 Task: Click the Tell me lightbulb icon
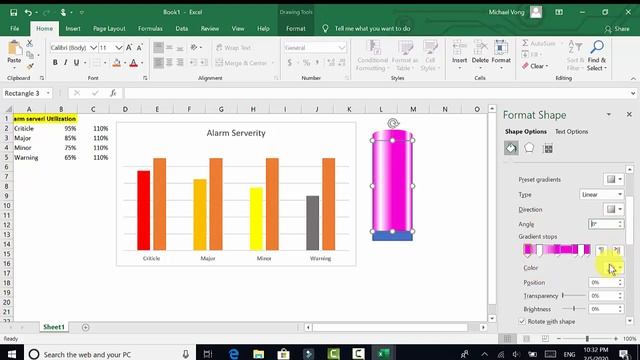pyautogui.click(x=325, y=29)
